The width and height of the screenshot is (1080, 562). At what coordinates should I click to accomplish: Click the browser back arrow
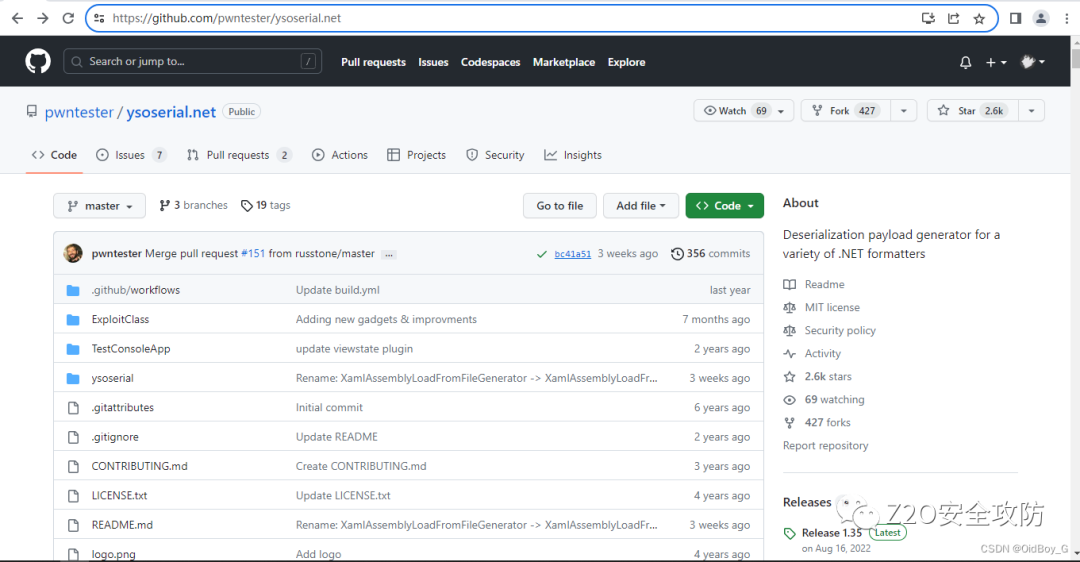pyautogui.click(x=17, y=18)
